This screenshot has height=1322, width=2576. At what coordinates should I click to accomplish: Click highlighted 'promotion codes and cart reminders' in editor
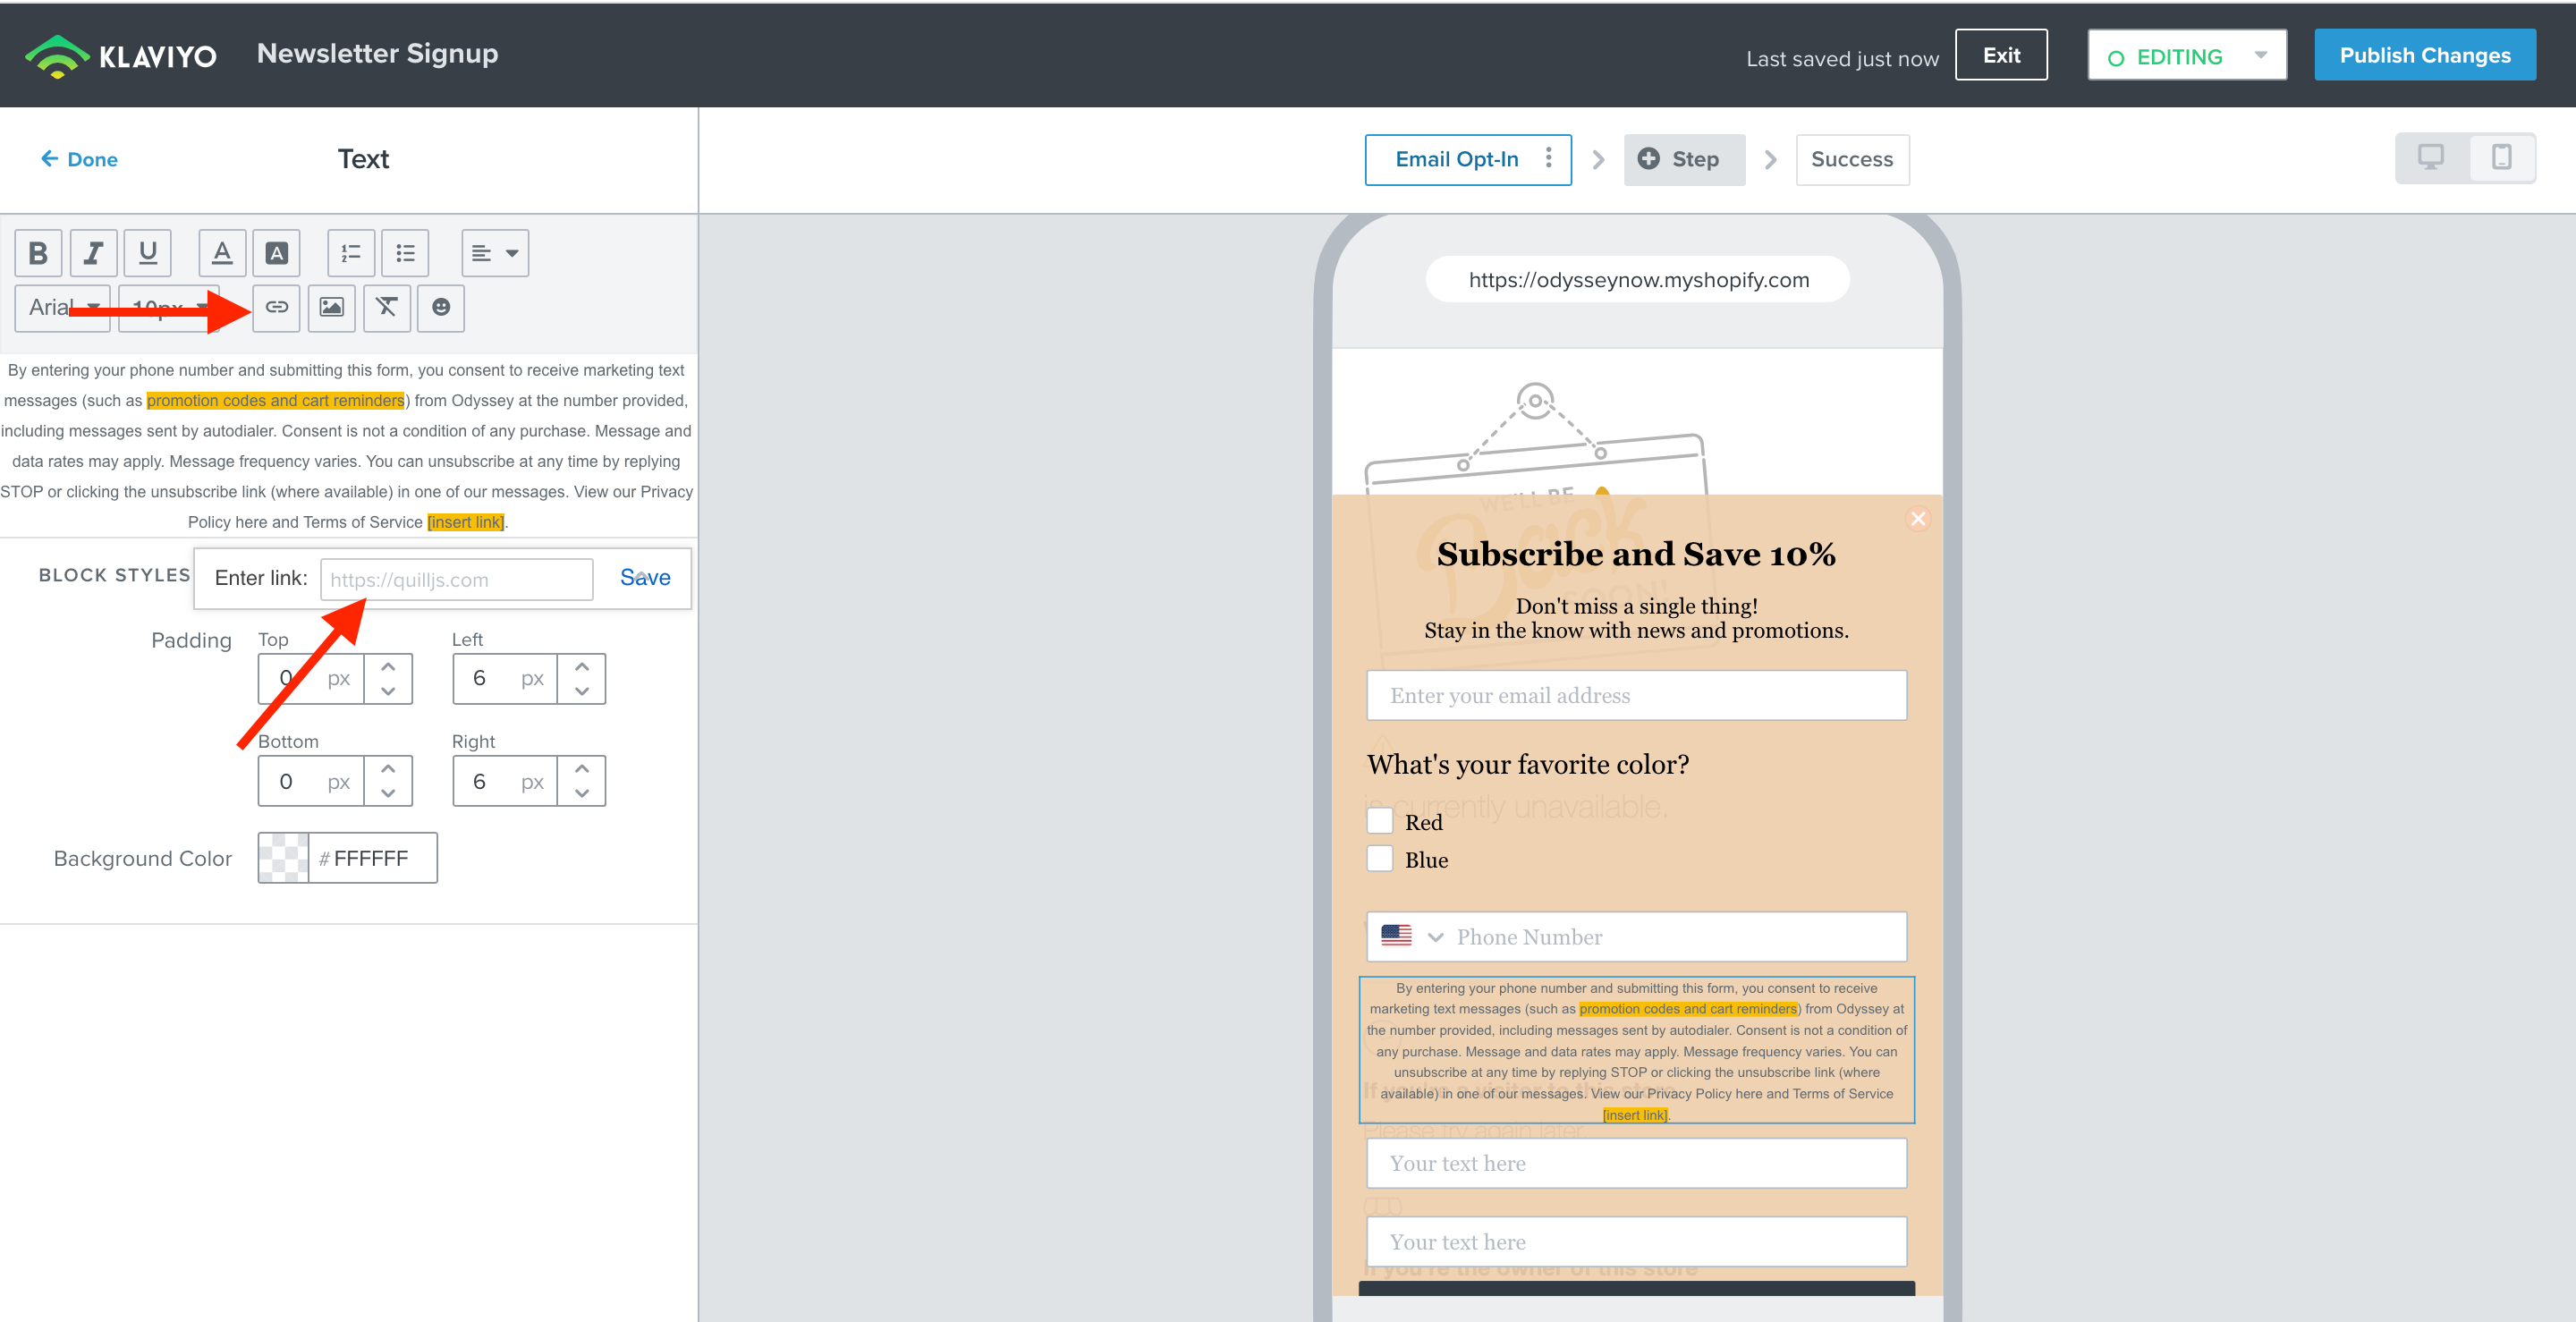[276, 400]
